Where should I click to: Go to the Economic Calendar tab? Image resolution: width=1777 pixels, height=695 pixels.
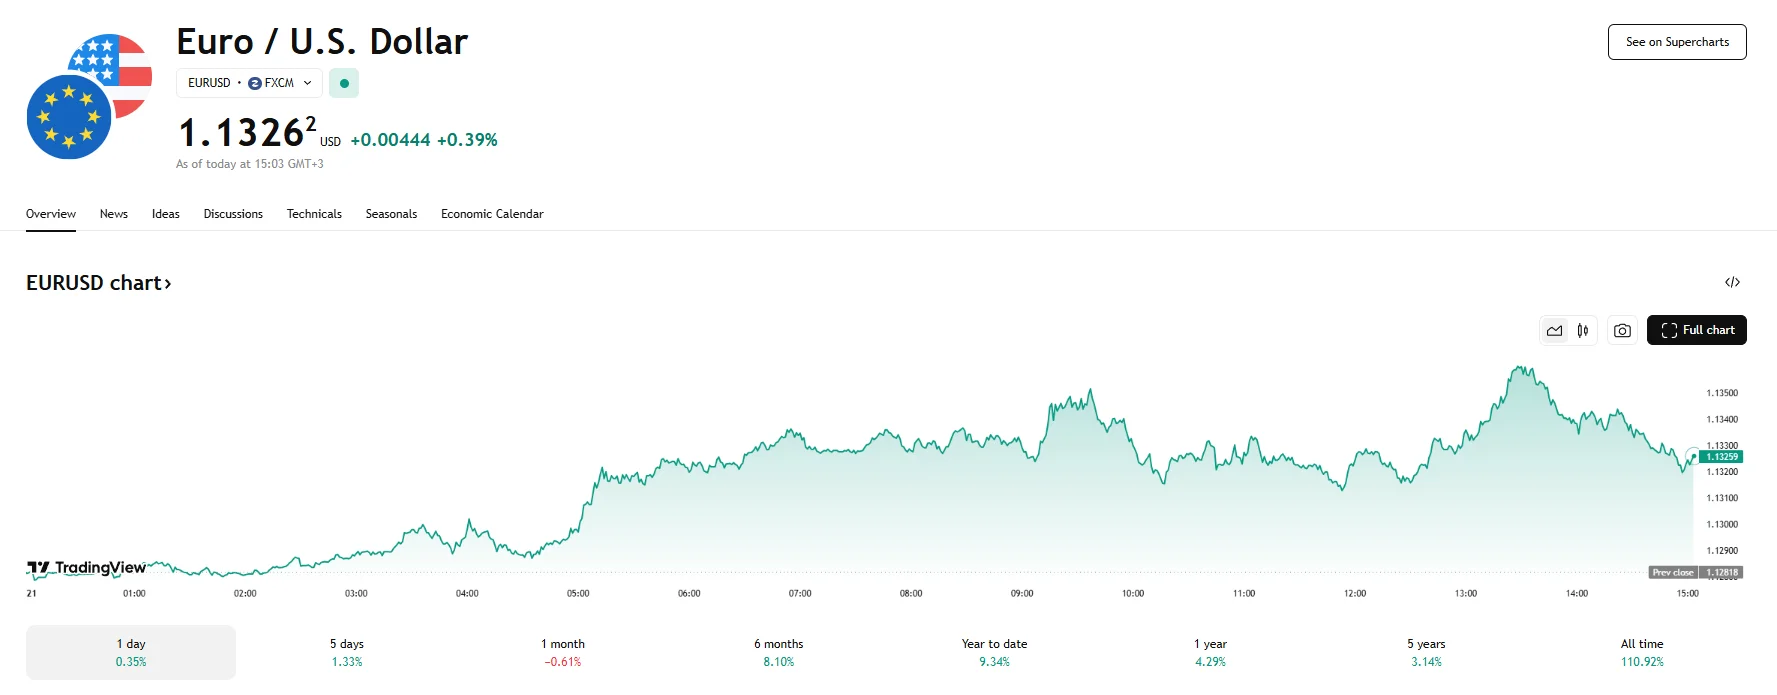[x=492, y=214]
